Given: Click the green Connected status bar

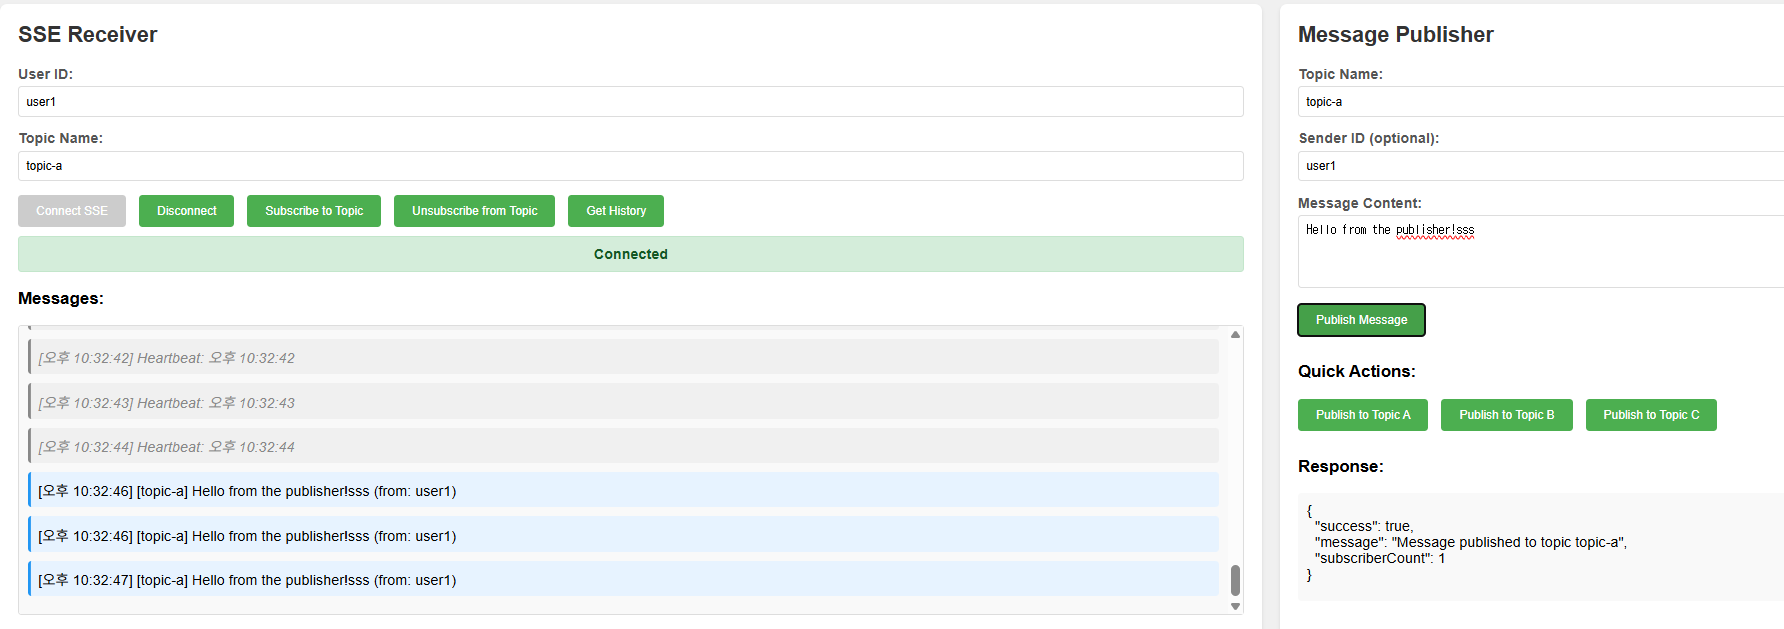Looking at the screenshot, I should click(630, 254).
